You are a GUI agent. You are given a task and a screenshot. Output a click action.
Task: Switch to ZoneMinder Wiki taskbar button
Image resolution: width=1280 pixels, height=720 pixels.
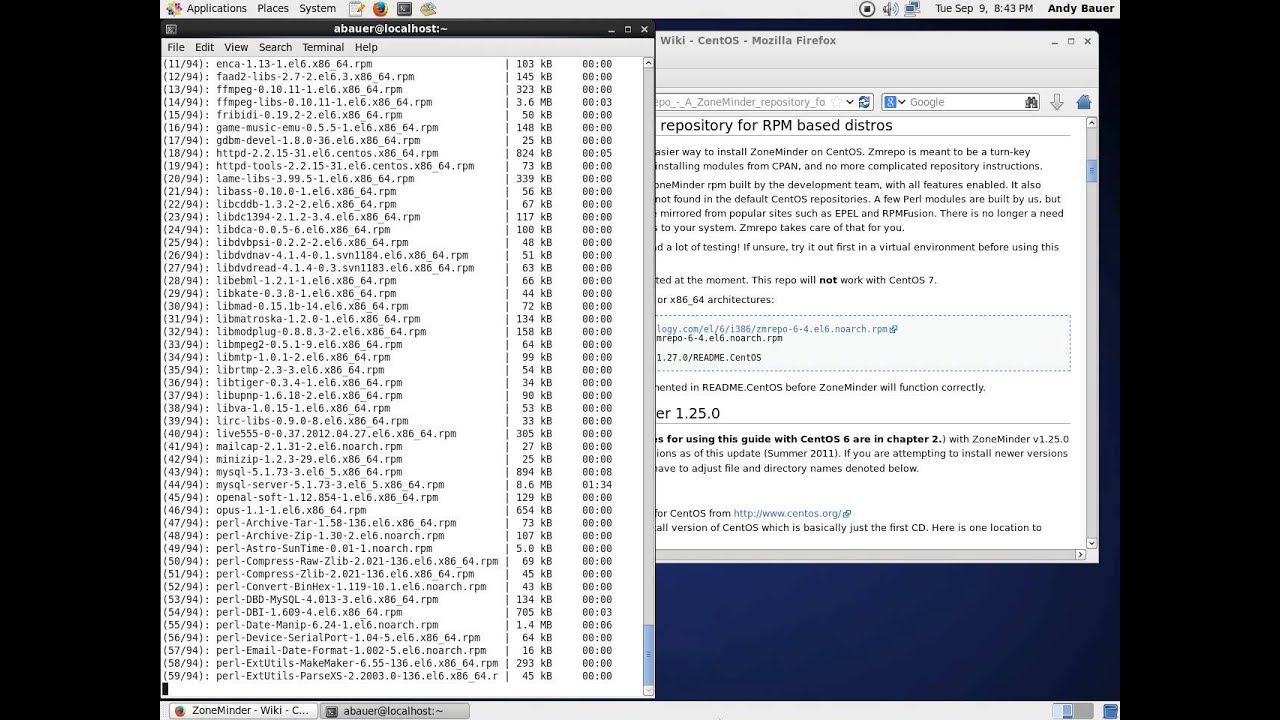pos(241,711)
